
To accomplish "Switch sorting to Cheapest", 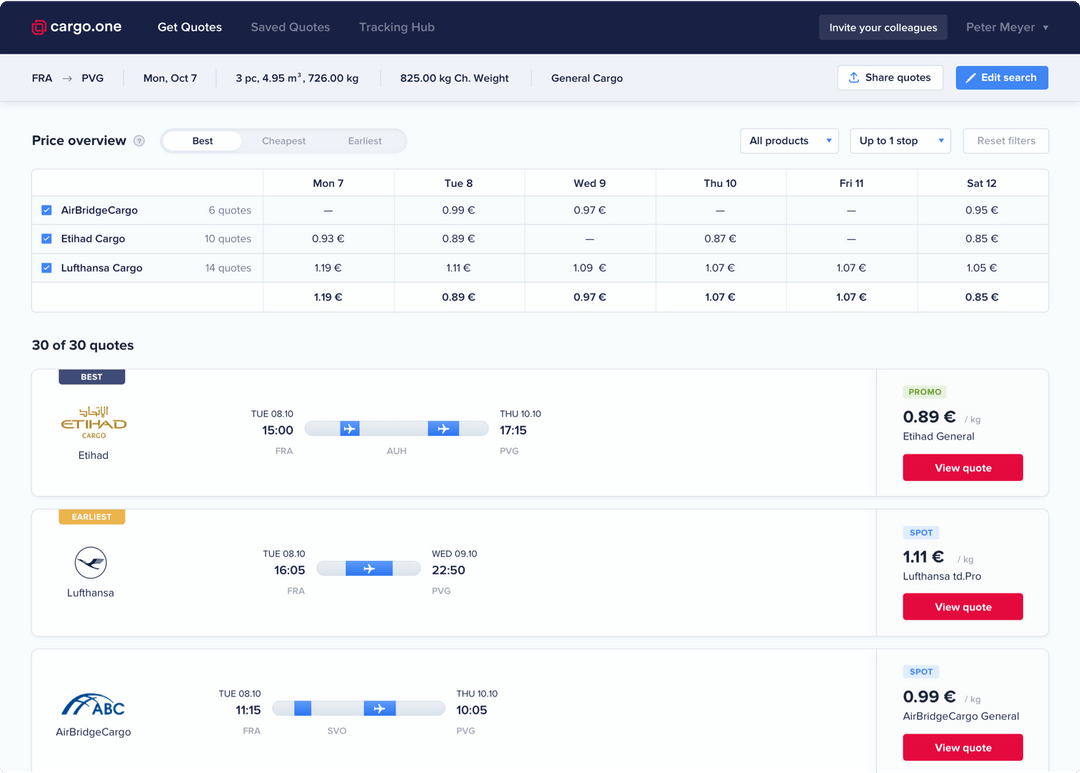I will (x=283, y=141).
